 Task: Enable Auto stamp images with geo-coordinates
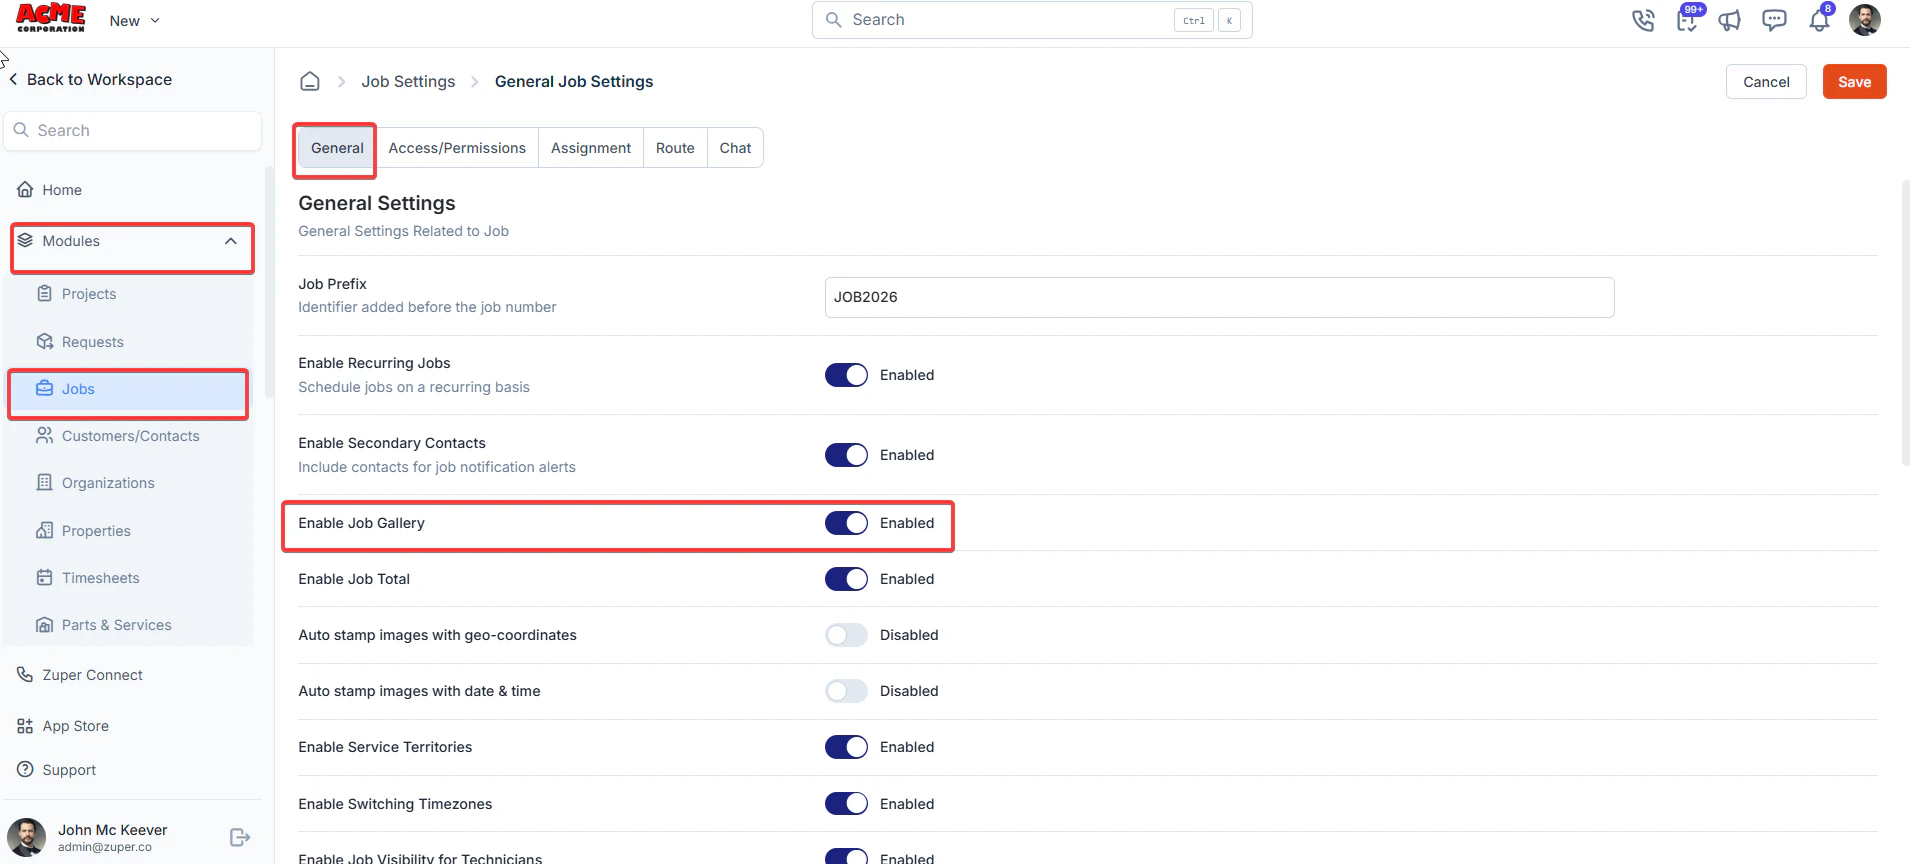(x=846, y=635)
